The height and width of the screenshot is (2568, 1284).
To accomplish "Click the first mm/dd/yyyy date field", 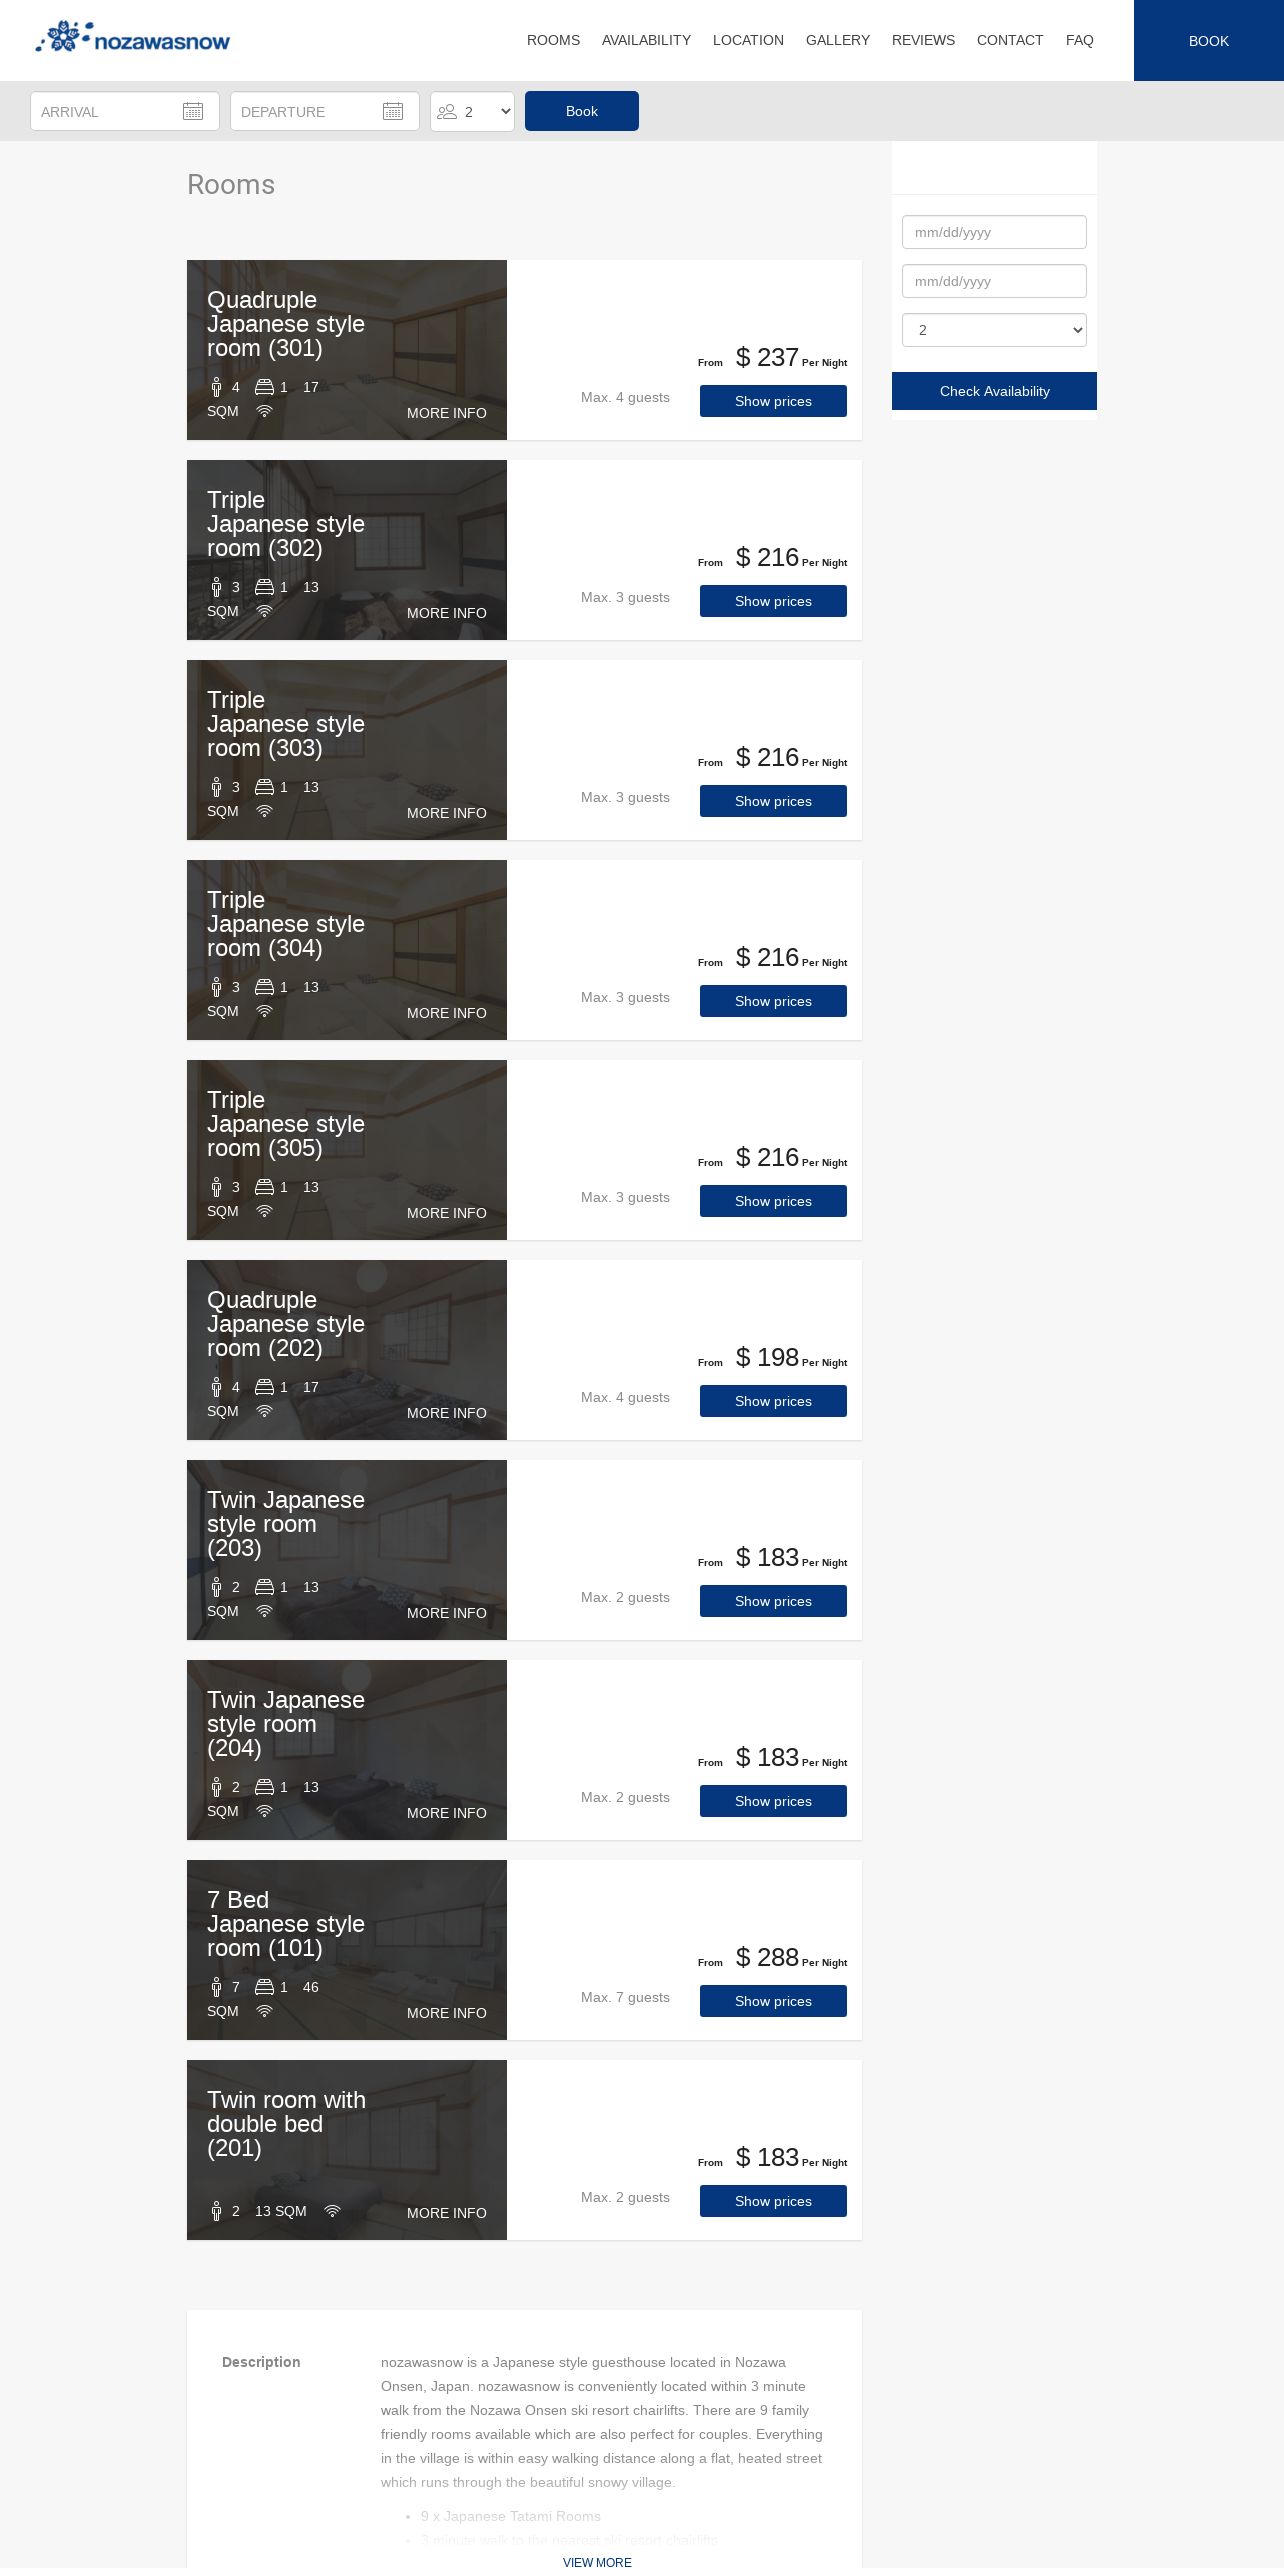I will [x=994, y=232].
